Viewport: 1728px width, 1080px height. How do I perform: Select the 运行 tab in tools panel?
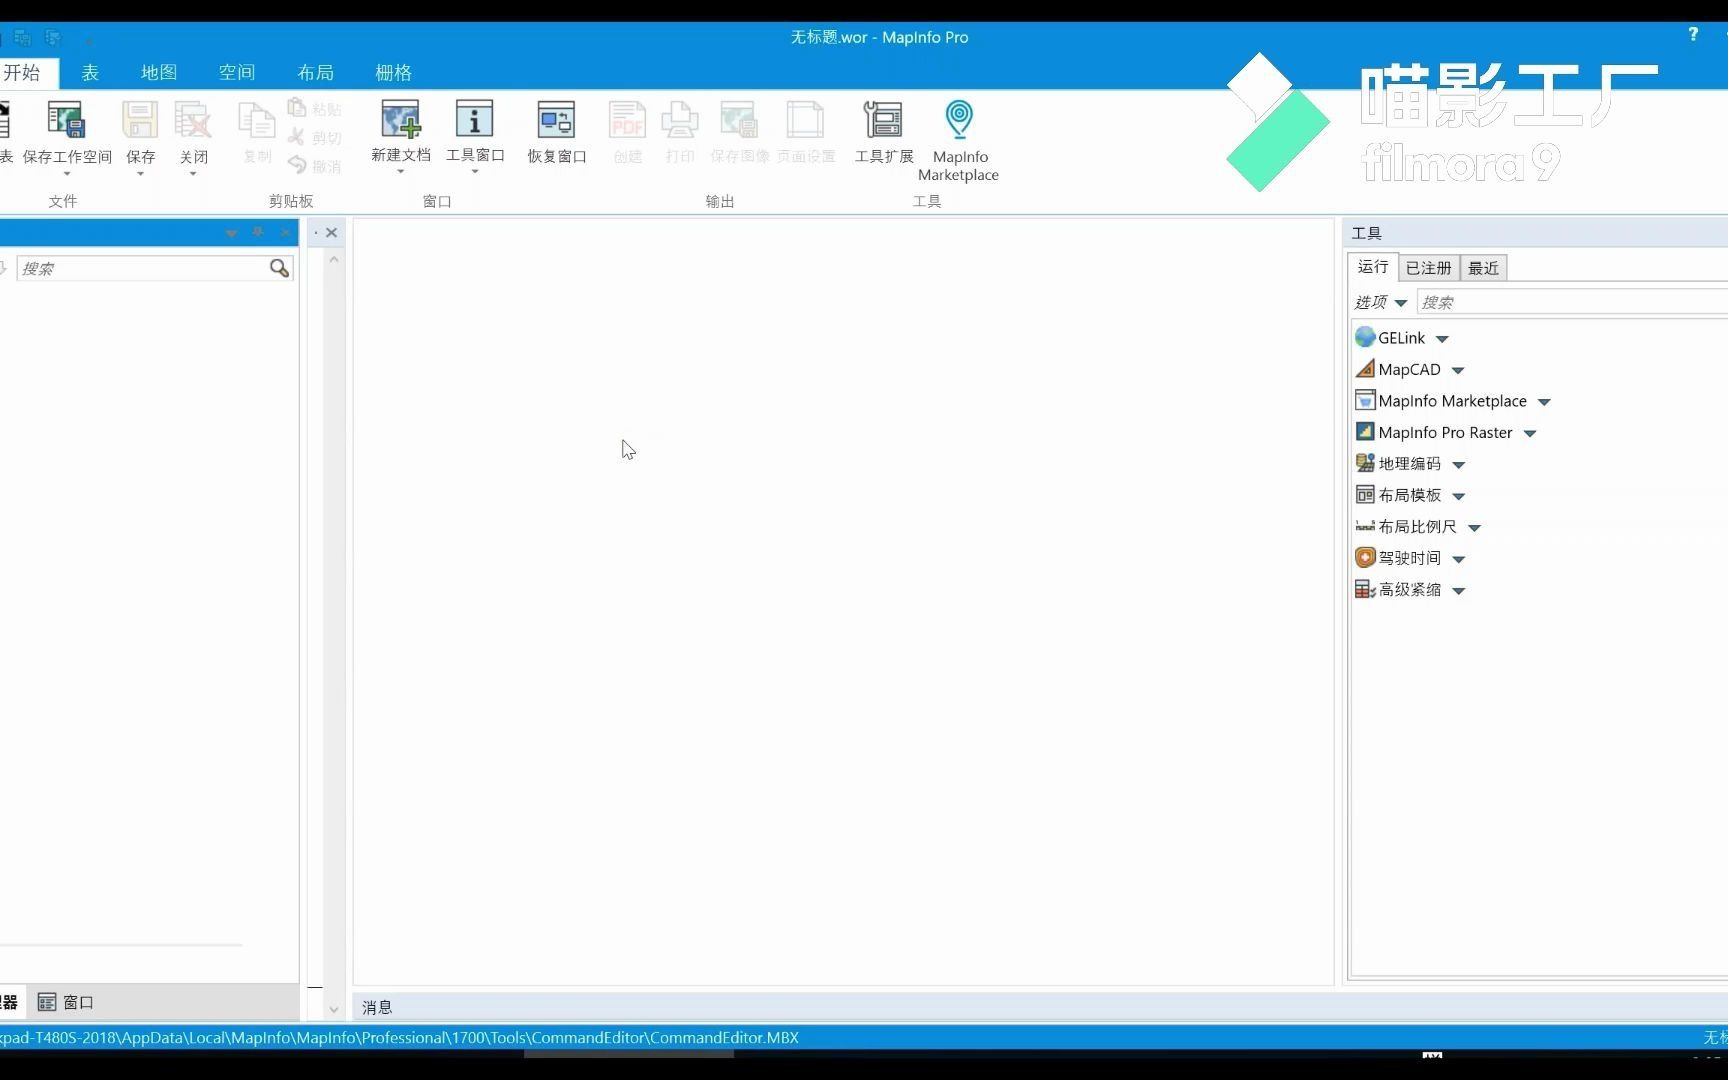point(1373,266)
